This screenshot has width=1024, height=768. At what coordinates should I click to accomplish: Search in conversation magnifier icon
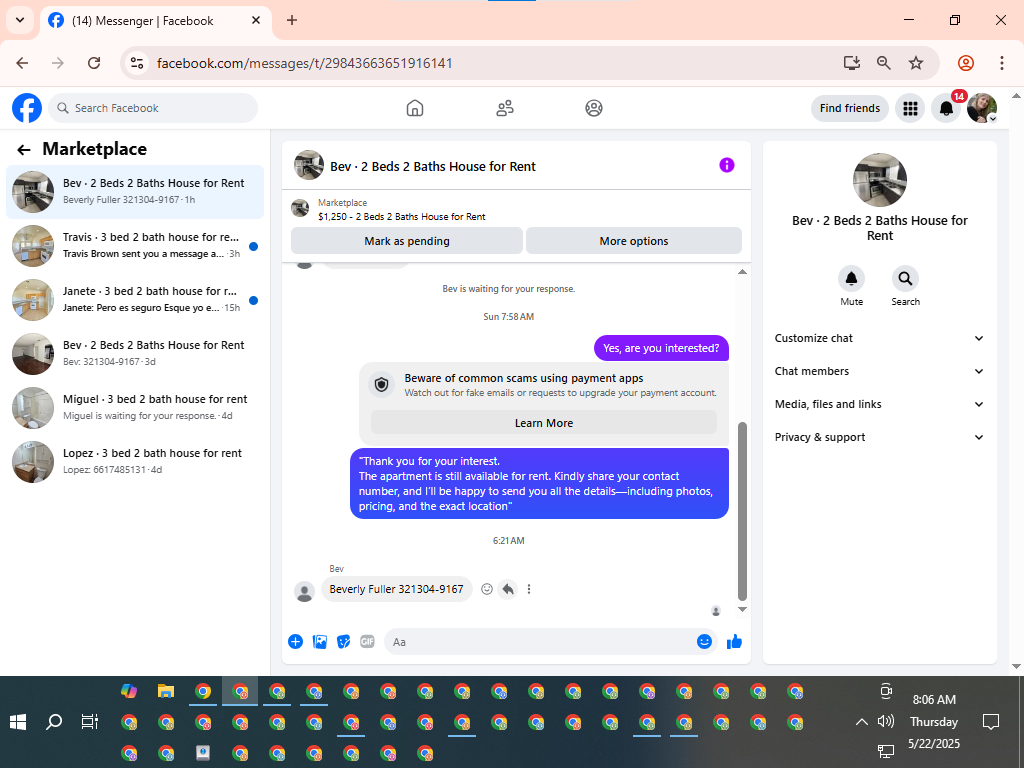(905, 279)
